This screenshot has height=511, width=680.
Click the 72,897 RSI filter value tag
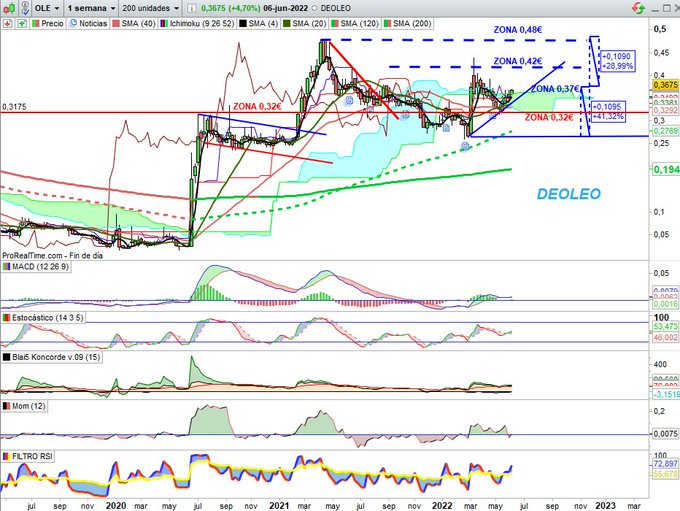click(x=666, y=464)
